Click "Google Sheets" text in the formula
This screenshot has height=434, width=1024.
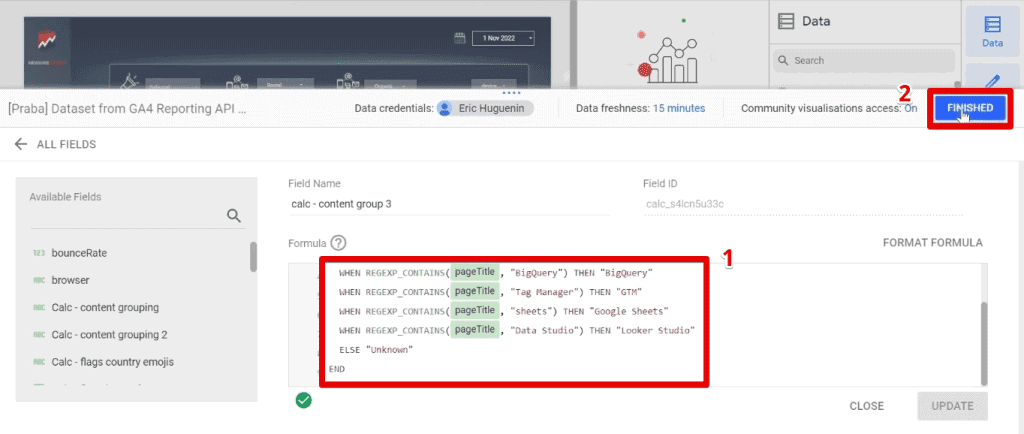point(630,311)
